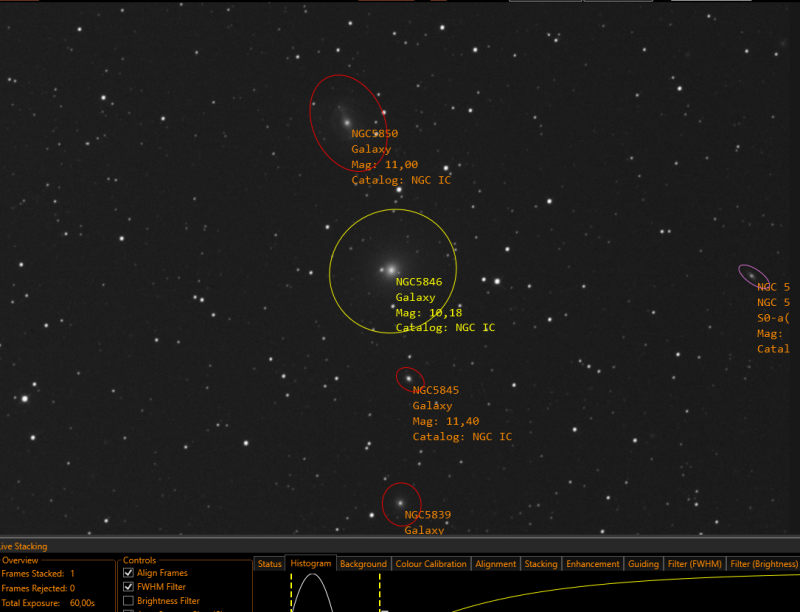Click 'Catalog: NGC IC' under NGC5845
The width and height of the screenshot is (800, 612).
coord(462,437)
